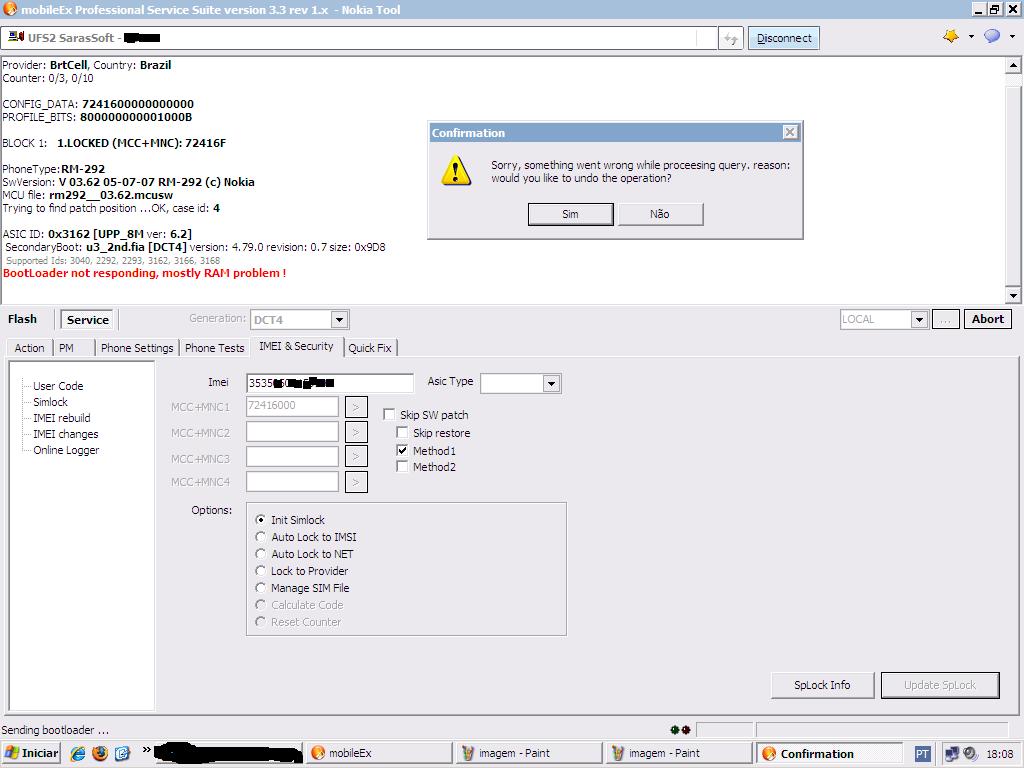Click the yellow star favorites icon
This screenshot has width=1024, height=768.
pyautogui.click(x=950, y=37)
